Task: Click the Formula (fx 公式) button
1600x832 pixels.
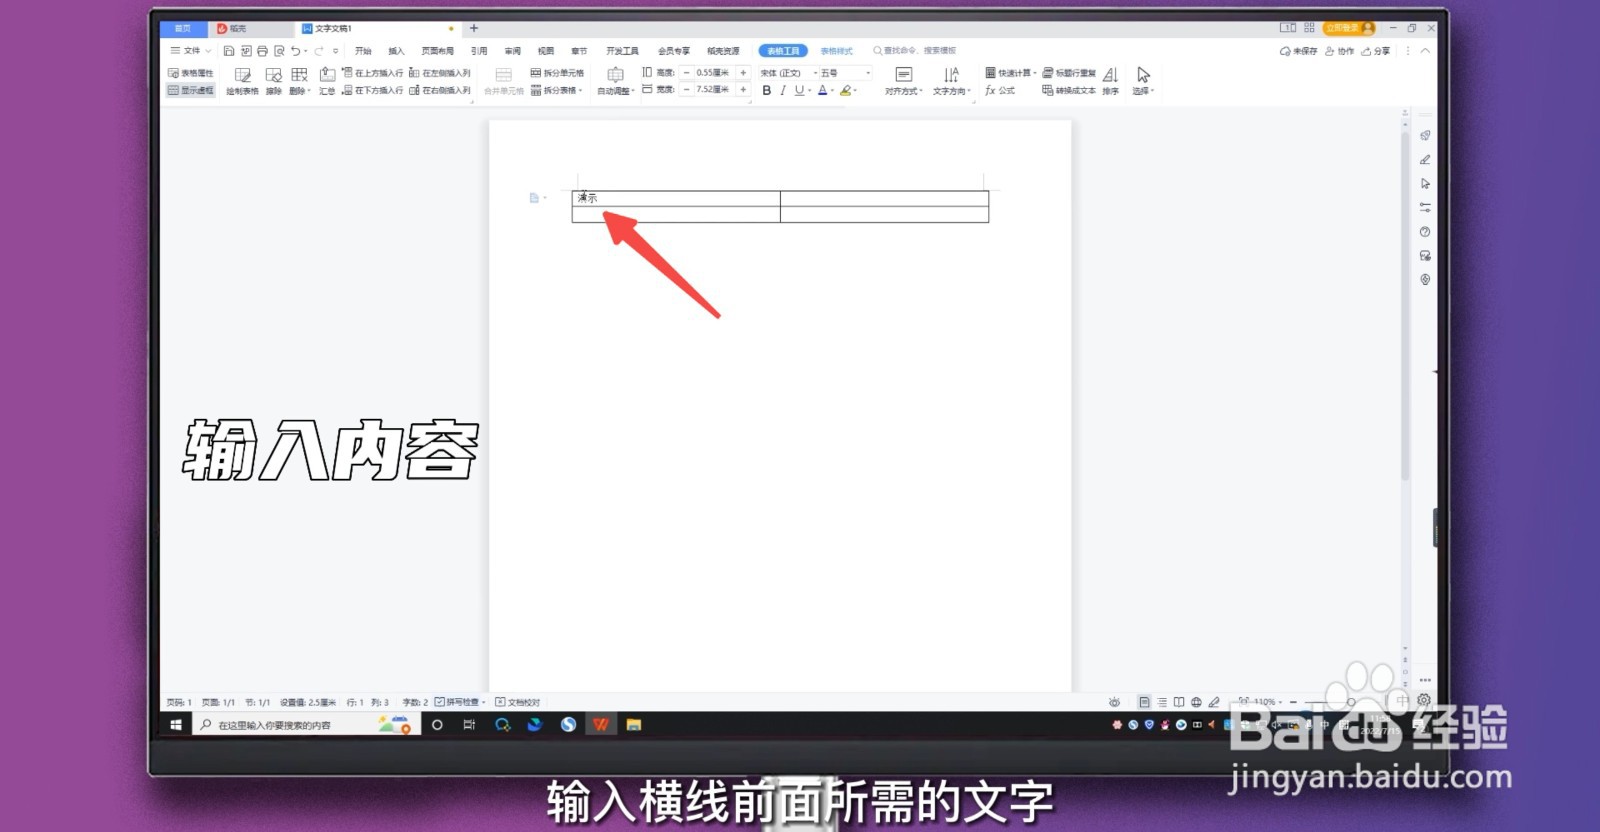Action: [1000, 90]
